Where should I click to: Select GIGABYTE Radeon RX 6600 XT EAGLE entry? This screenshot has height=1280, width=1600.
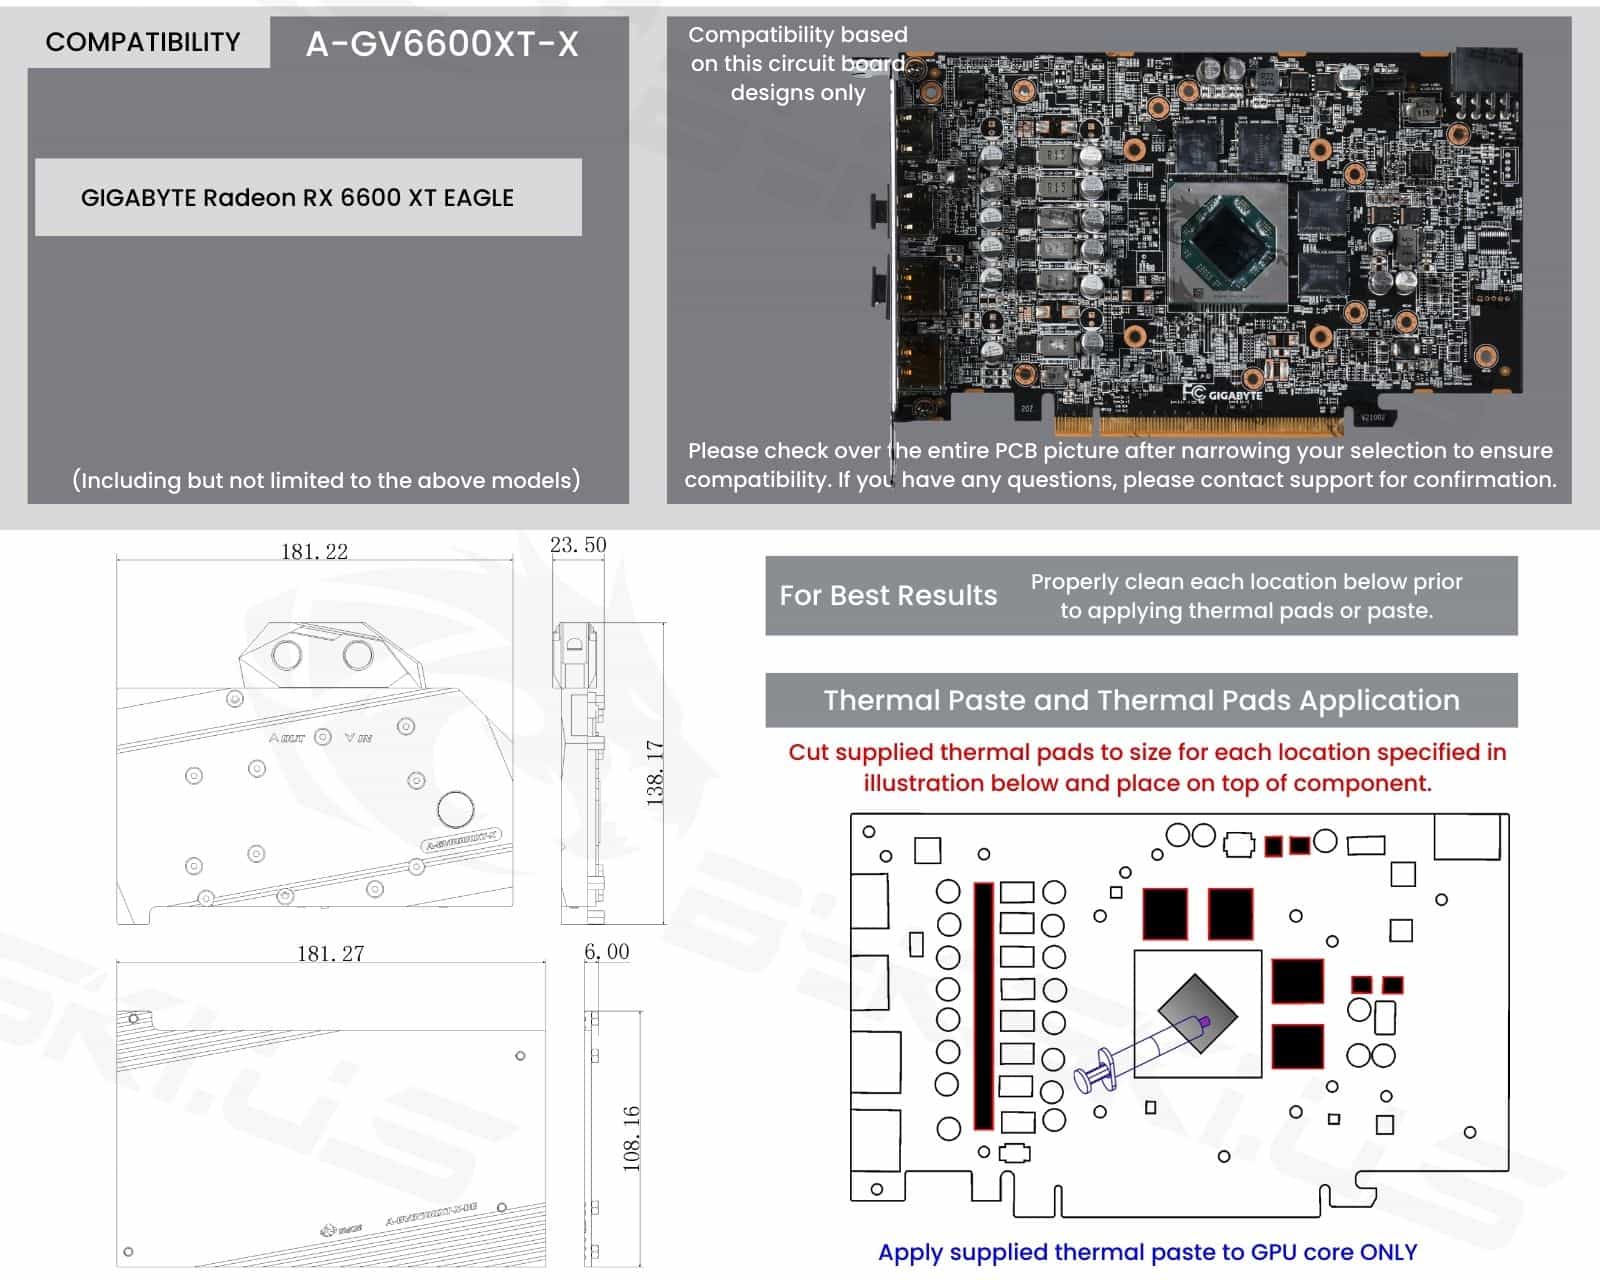pos(308,197)
